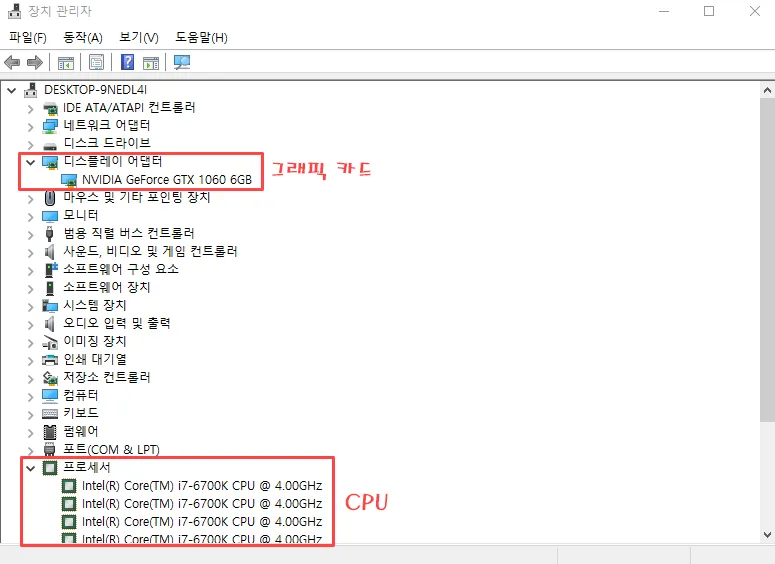Click the show/hide console tree icon
This screenshot has width=775, height=564.
point(66,63)
